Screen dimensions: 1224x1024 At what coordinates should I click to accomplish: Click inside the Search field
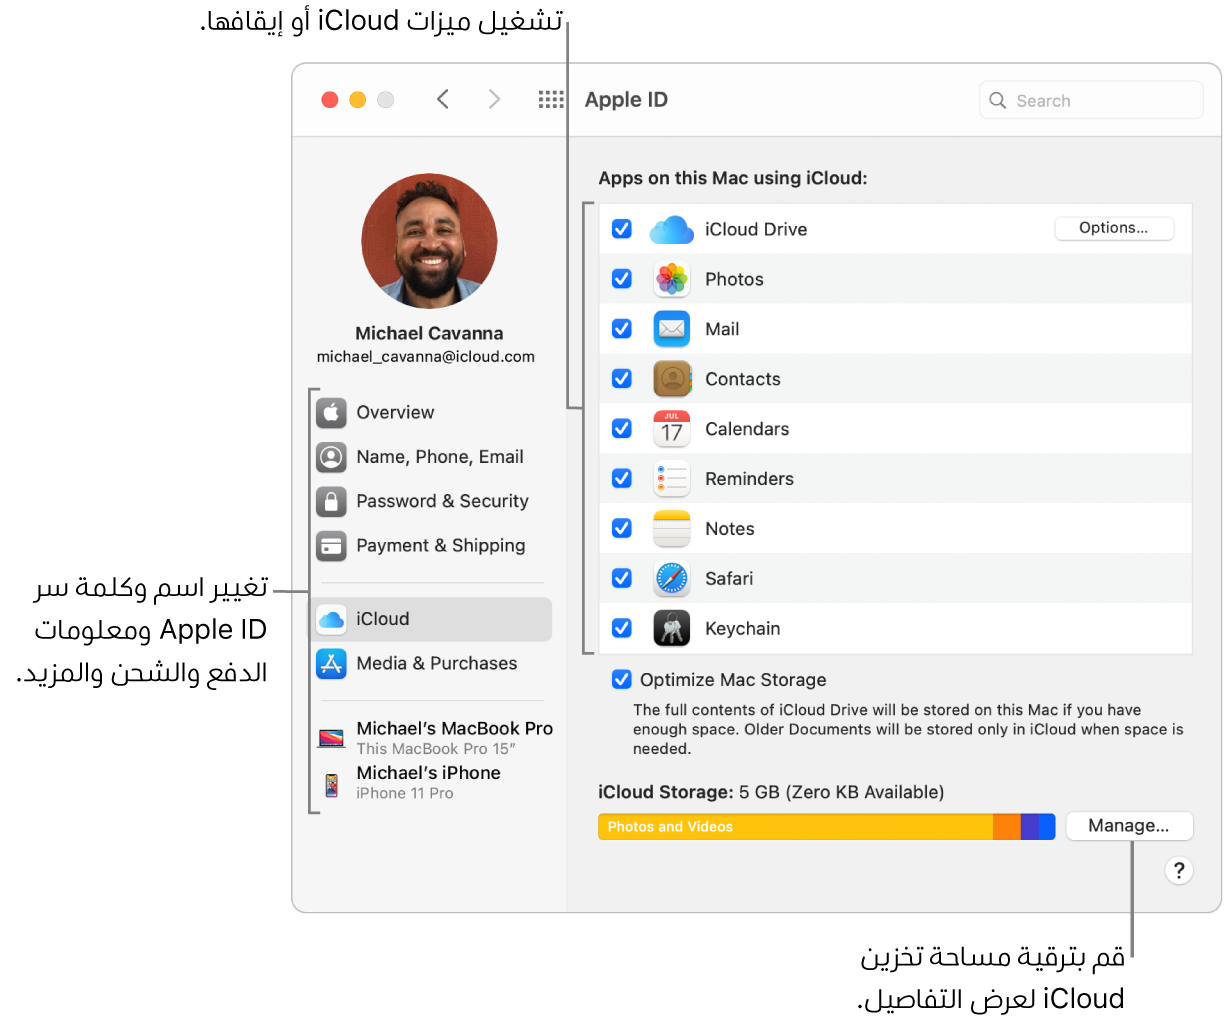pyautogui.click(x=1091, y=100)
